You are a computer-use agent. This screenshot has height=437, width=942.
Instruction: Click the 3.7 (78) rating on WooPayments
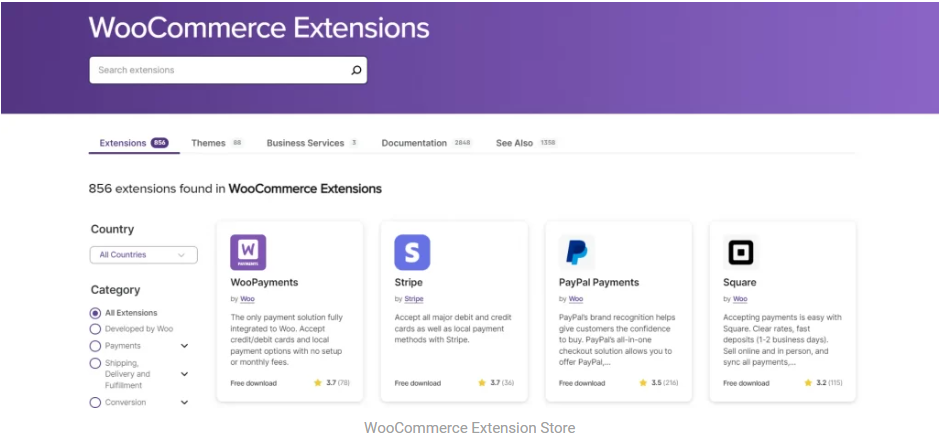(338, 383)
